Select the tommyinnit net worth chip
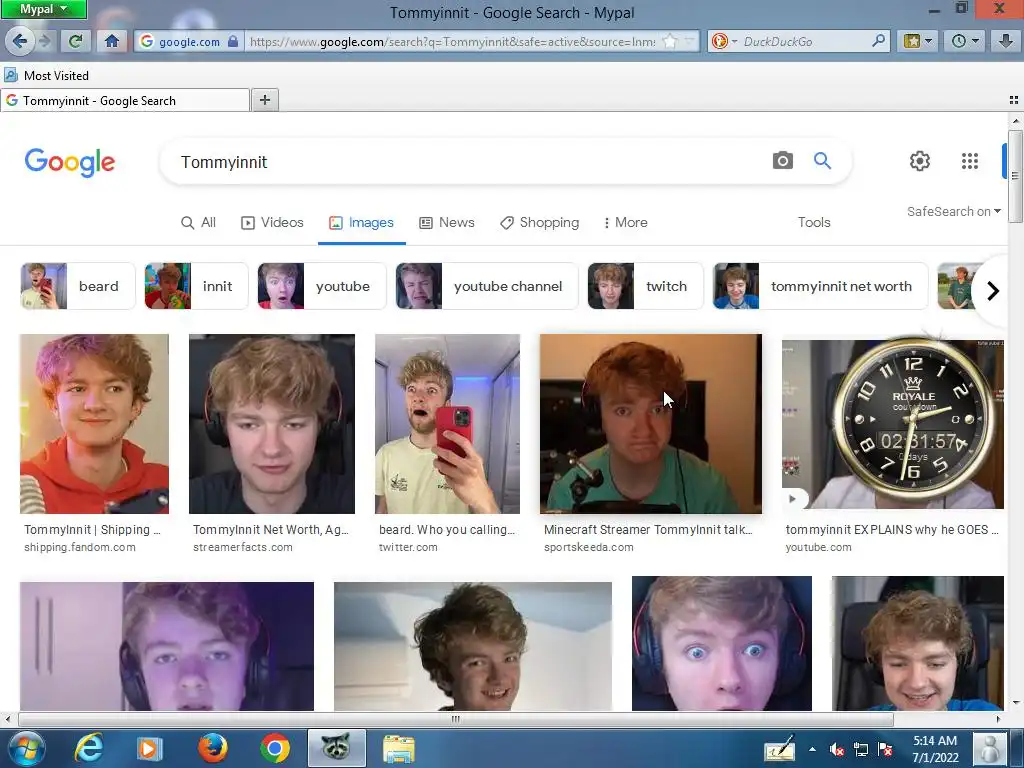The height and width of the screenshot is (768, 1024). pos(820,286)
